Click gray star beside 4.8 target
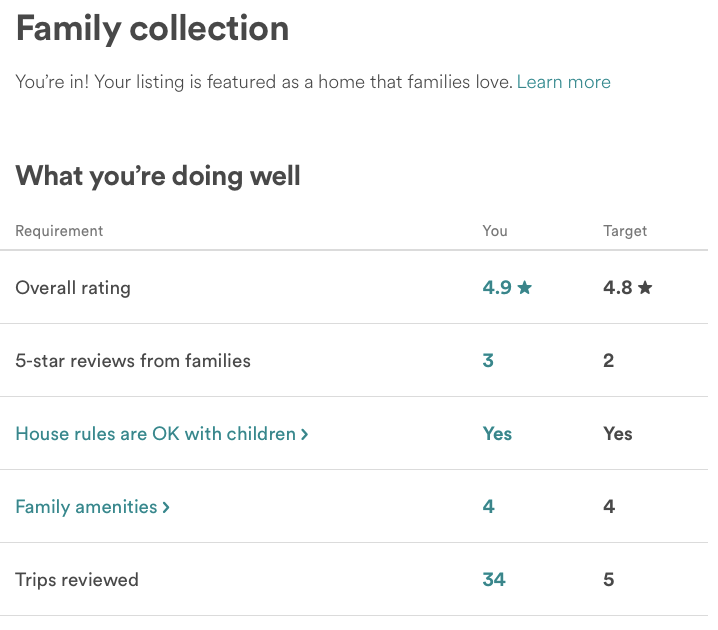The height and width of the screenshot is (630, 718). 645,288
